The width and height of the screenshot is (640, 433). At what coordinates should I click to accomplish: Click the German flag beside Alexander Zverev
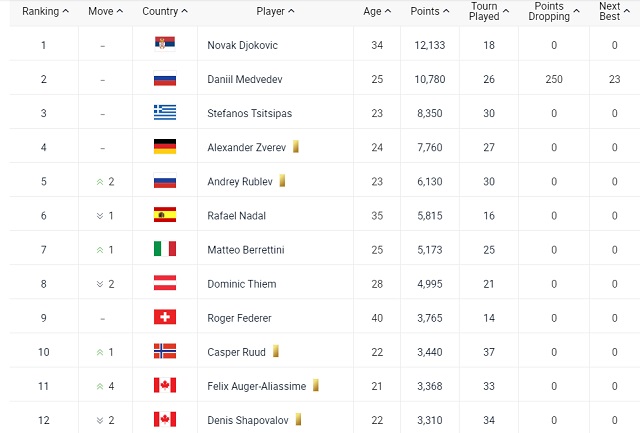click(x=164, y=147)
